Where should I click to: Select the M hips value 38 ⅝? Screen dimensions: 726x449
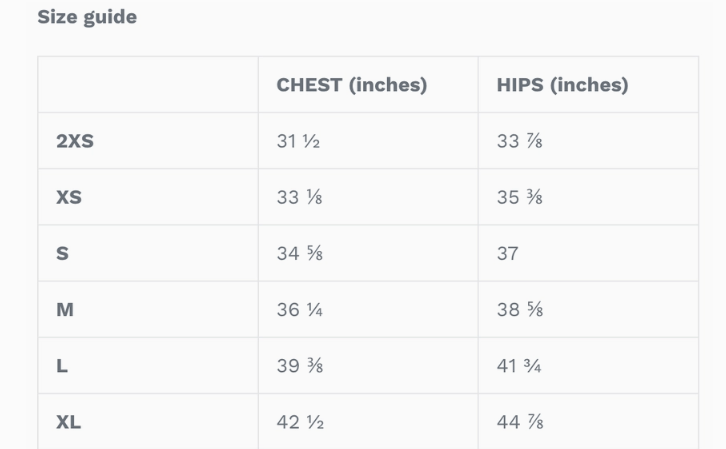click(x=520, y=309)
